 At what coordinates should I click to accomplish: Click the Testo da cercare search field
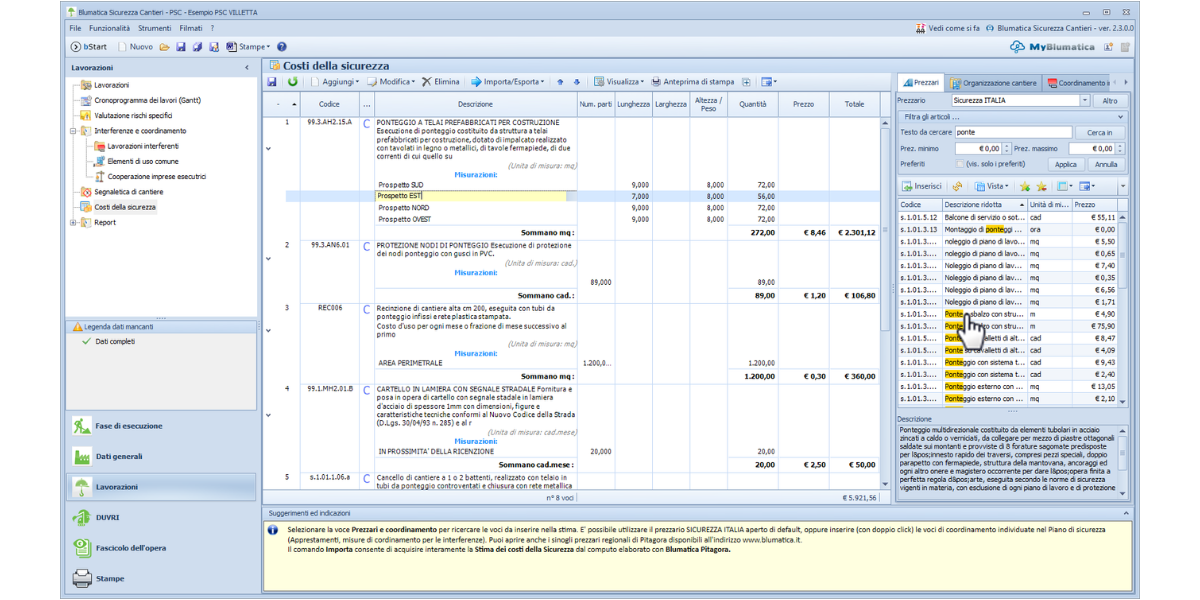click(1012, 132)
